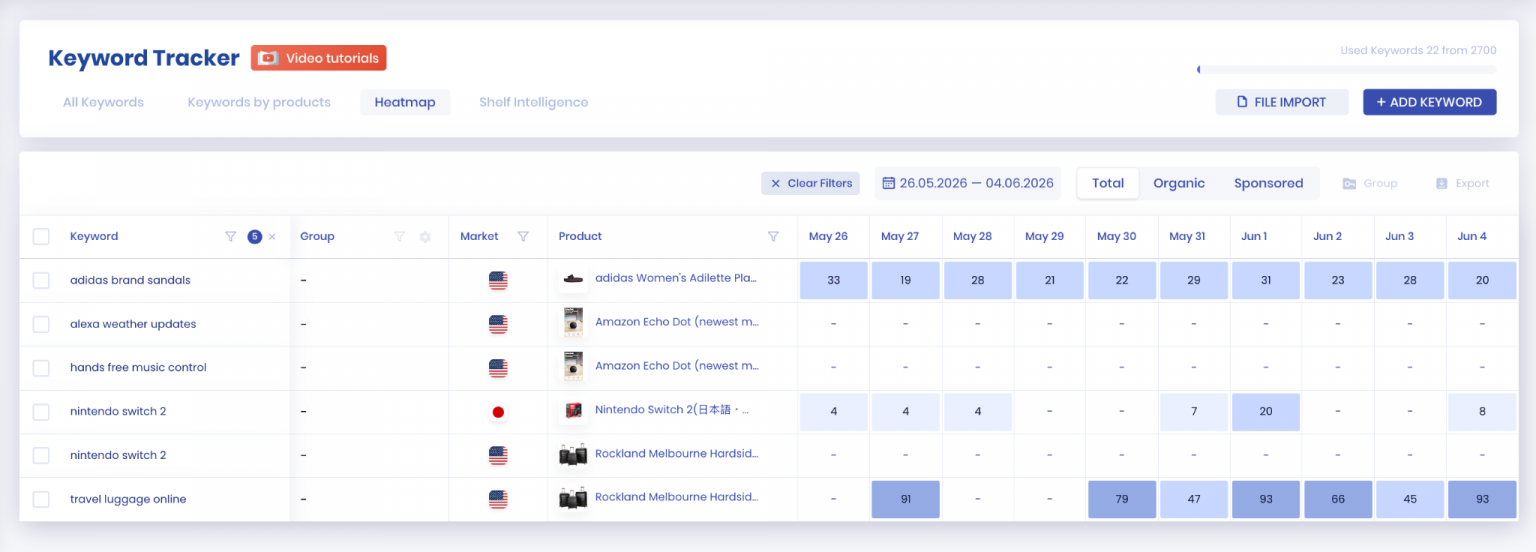Check the travel luggage online row checkbox
This screenshot has height=552, width=1536.
click(x=41, y=499)
